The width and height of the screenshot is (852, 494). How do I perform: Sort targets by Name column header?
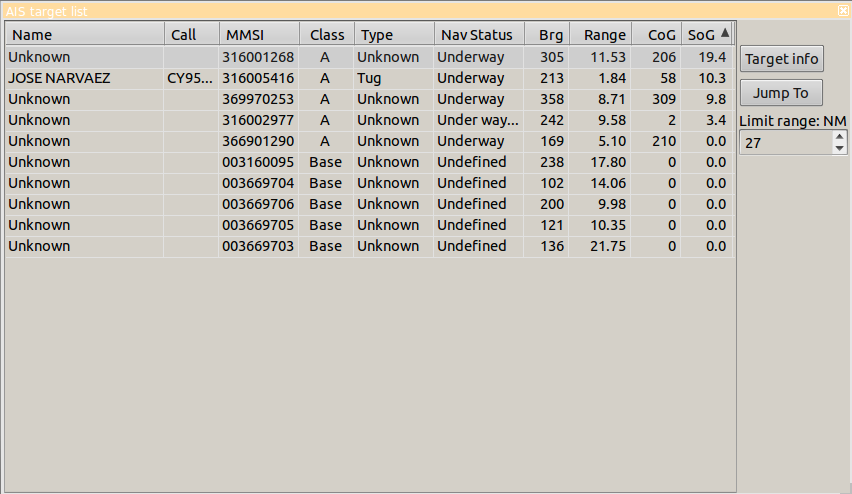[x=84, y=35]
